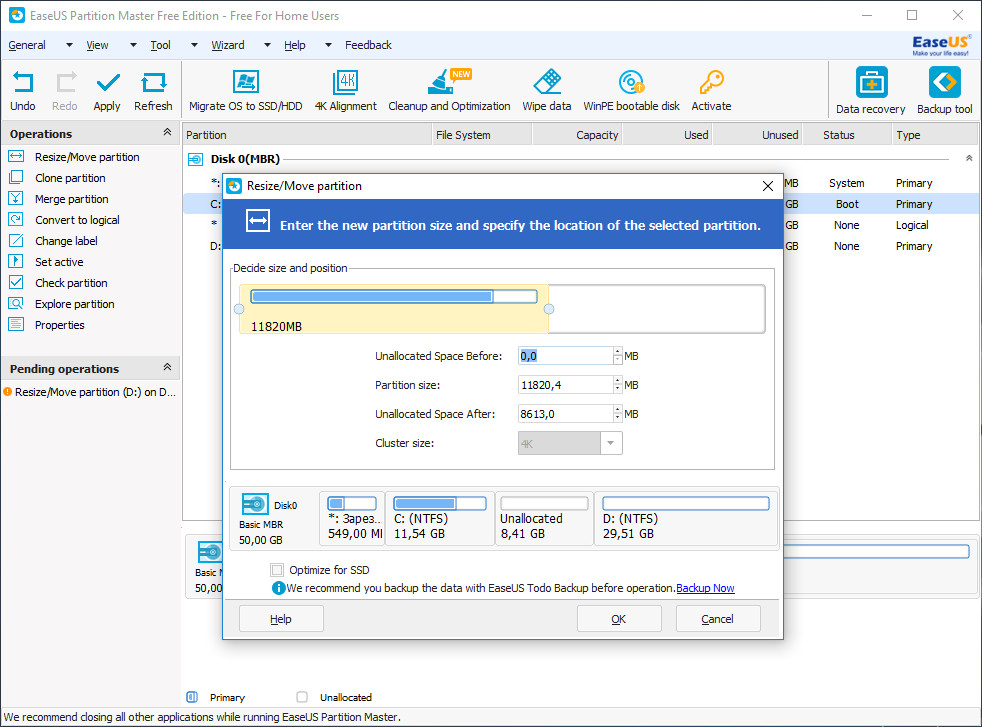
Task: Create a WinPE bootable disk
Action: 631,84
